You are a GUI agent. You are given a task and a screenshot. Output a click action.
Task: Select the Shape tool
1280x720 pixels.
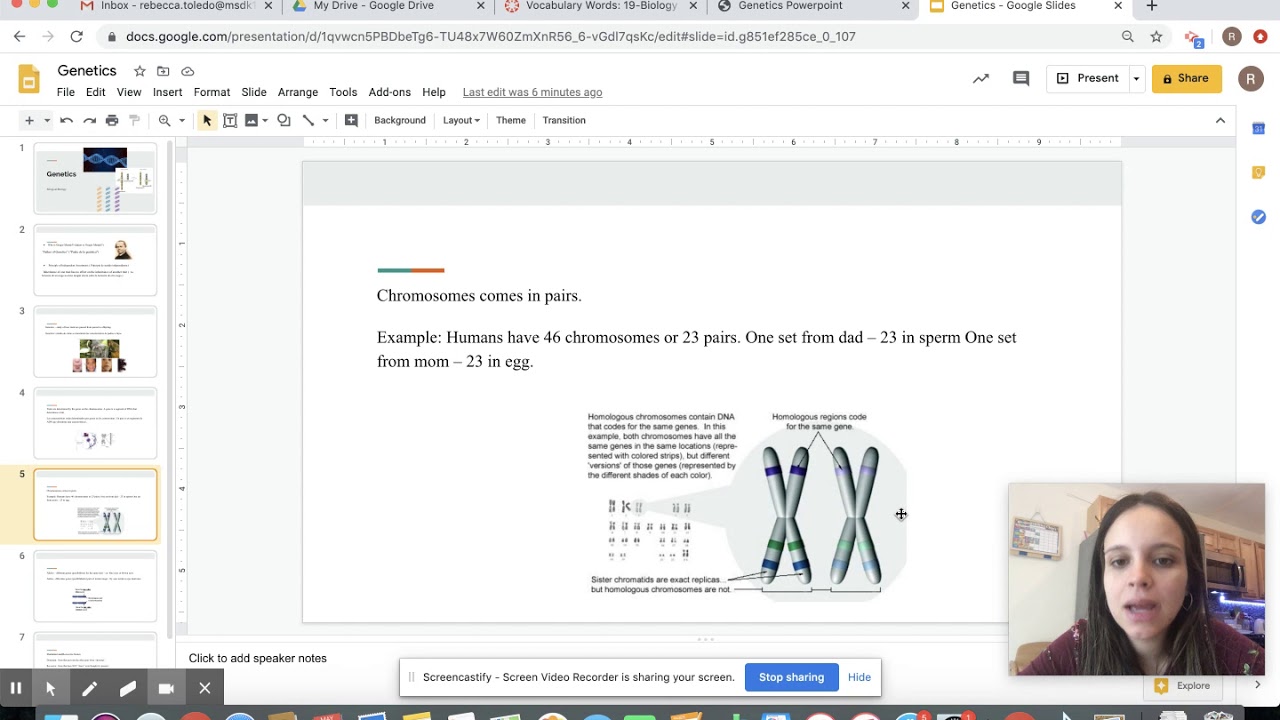pos(284,120)
